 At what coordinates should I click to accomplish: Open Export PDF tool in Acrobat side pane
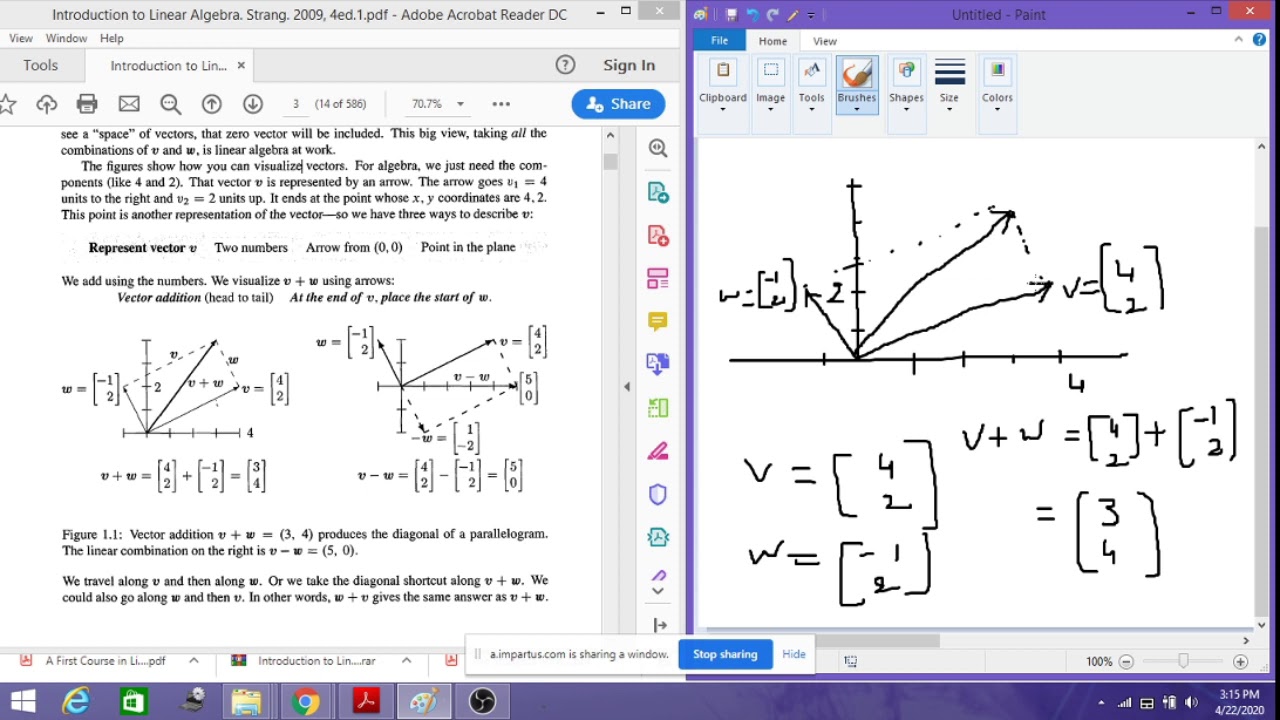pyautogui.click(x=658, y=191)
